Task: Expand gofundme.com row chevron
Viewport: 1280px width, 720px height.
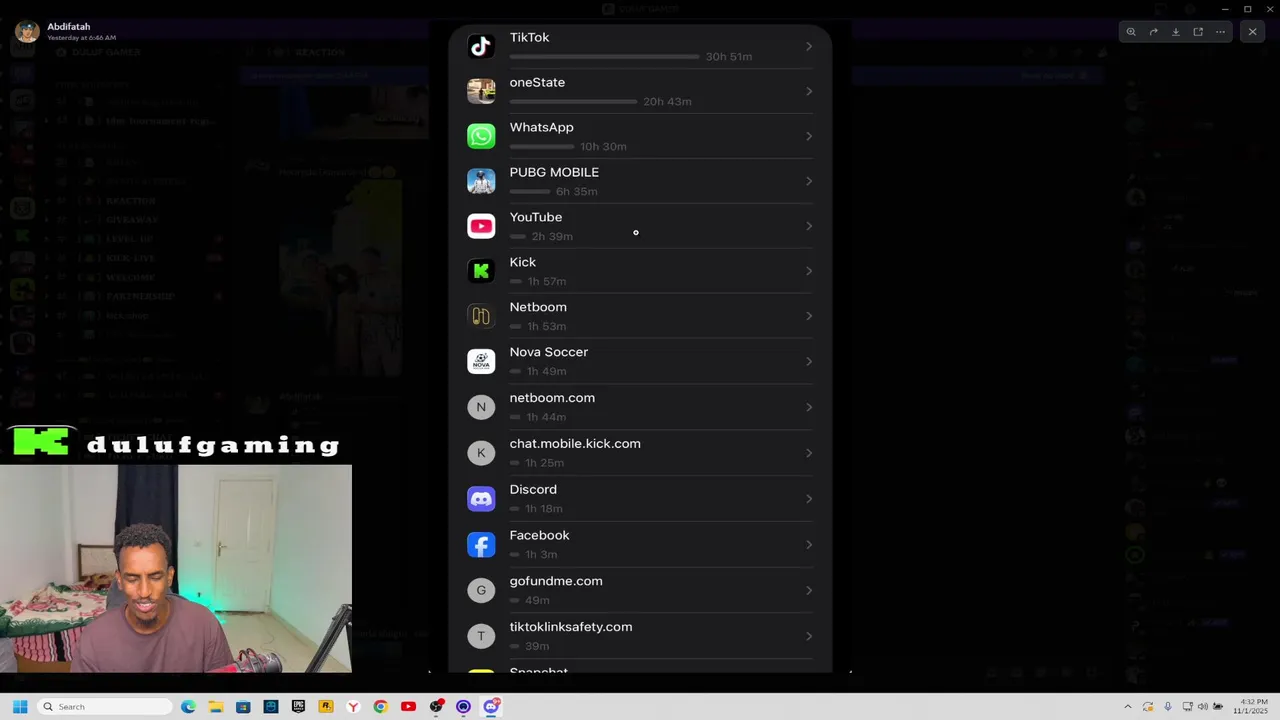Action: point(809,590)
